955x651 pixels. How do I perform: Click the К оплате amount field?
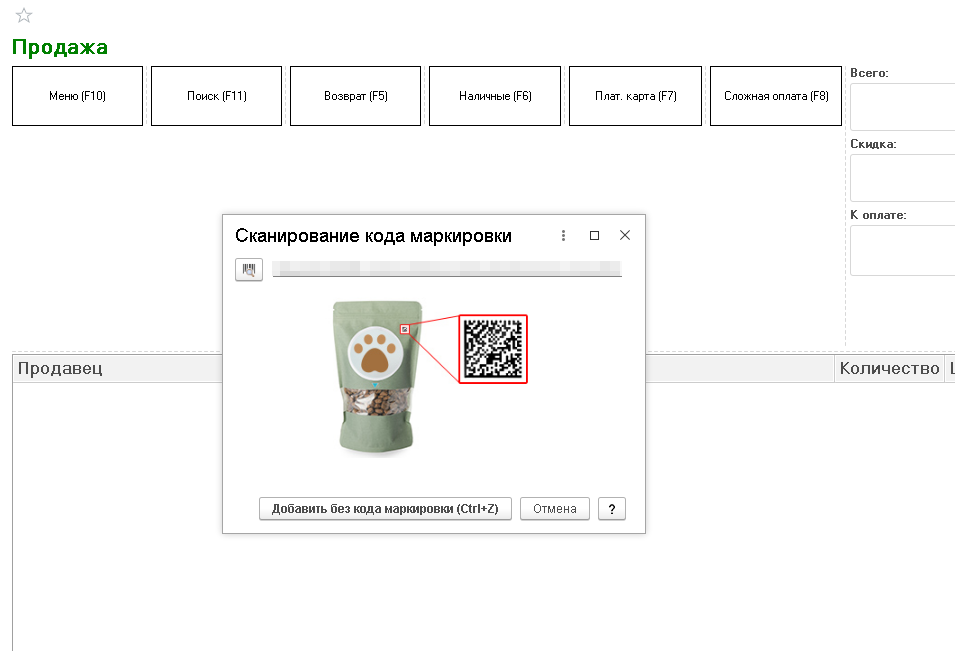903,250
